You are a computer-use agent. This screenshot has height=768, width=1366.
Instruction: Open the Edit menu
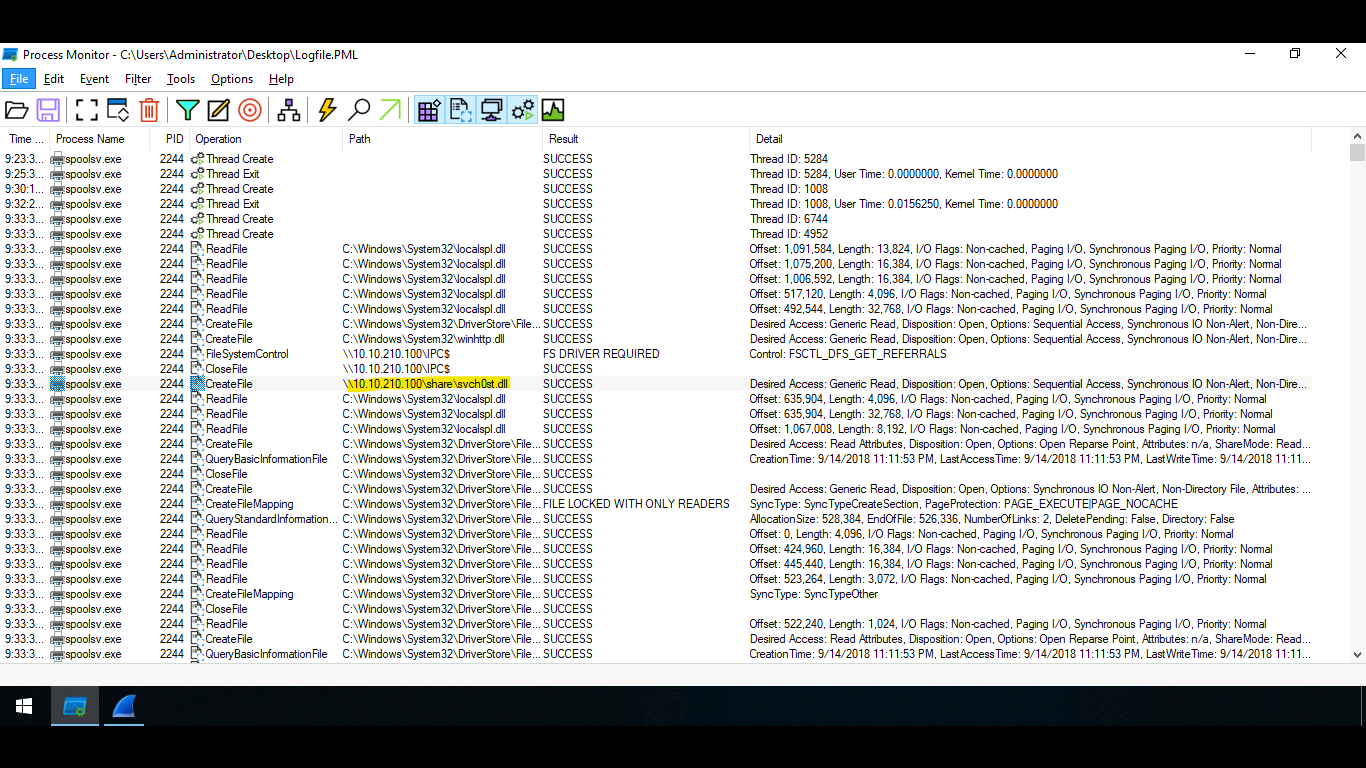pos(54,79)
